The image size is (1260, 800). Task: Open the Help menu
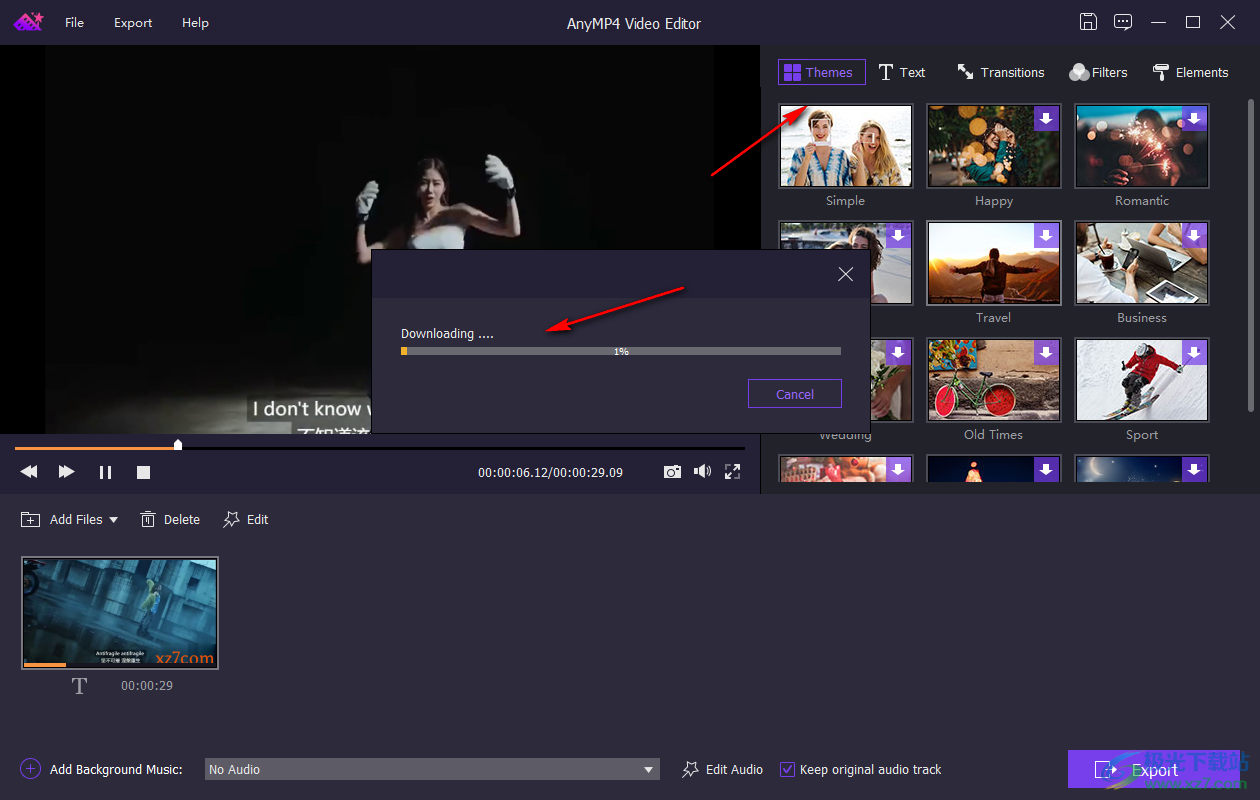pyautogui.click(x=195, y=22)
